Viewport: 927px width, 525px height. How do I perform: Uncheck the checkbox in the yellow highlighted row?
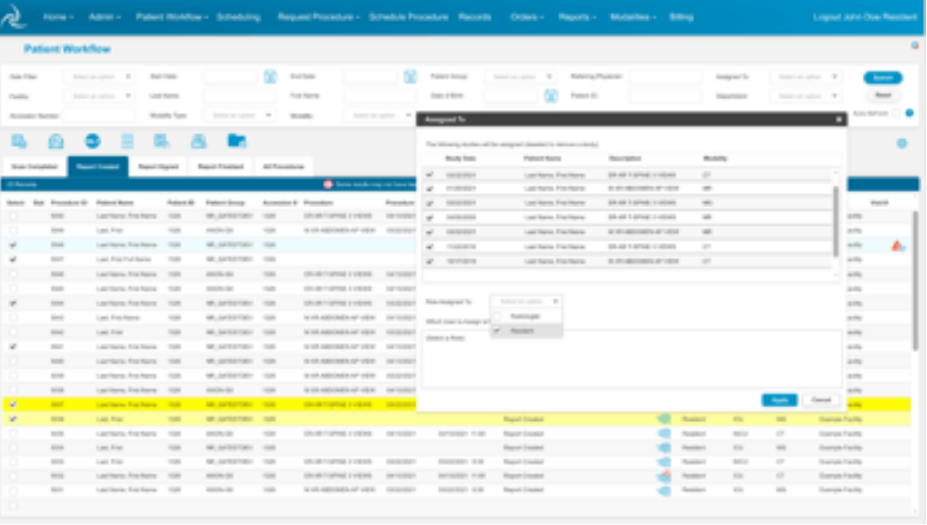click(x=13, y=405)
